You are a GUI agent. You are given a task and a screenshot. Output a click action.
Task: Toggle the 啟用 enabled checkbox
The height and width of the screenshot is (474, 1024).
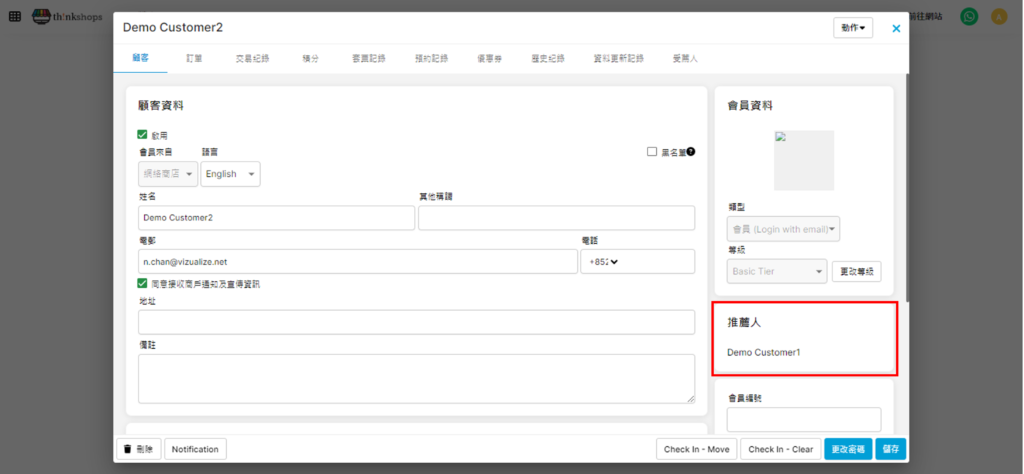pos(143,134)
